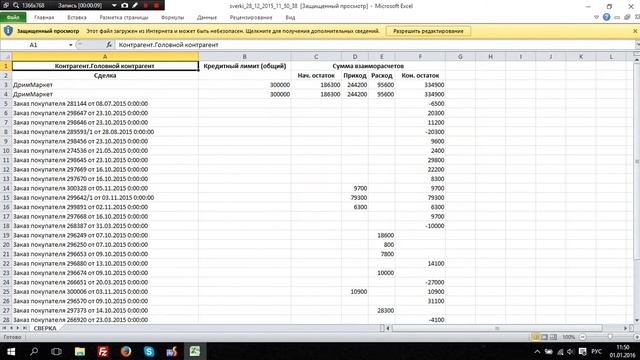Click the Защищенный просмотр message text

[x=48, y=31]
